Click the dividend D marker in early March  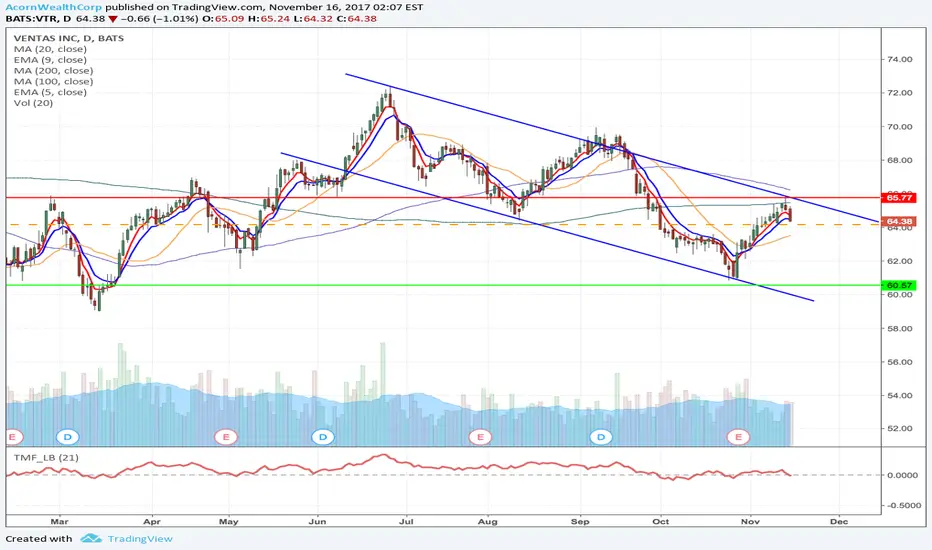(x=68, y=437)
